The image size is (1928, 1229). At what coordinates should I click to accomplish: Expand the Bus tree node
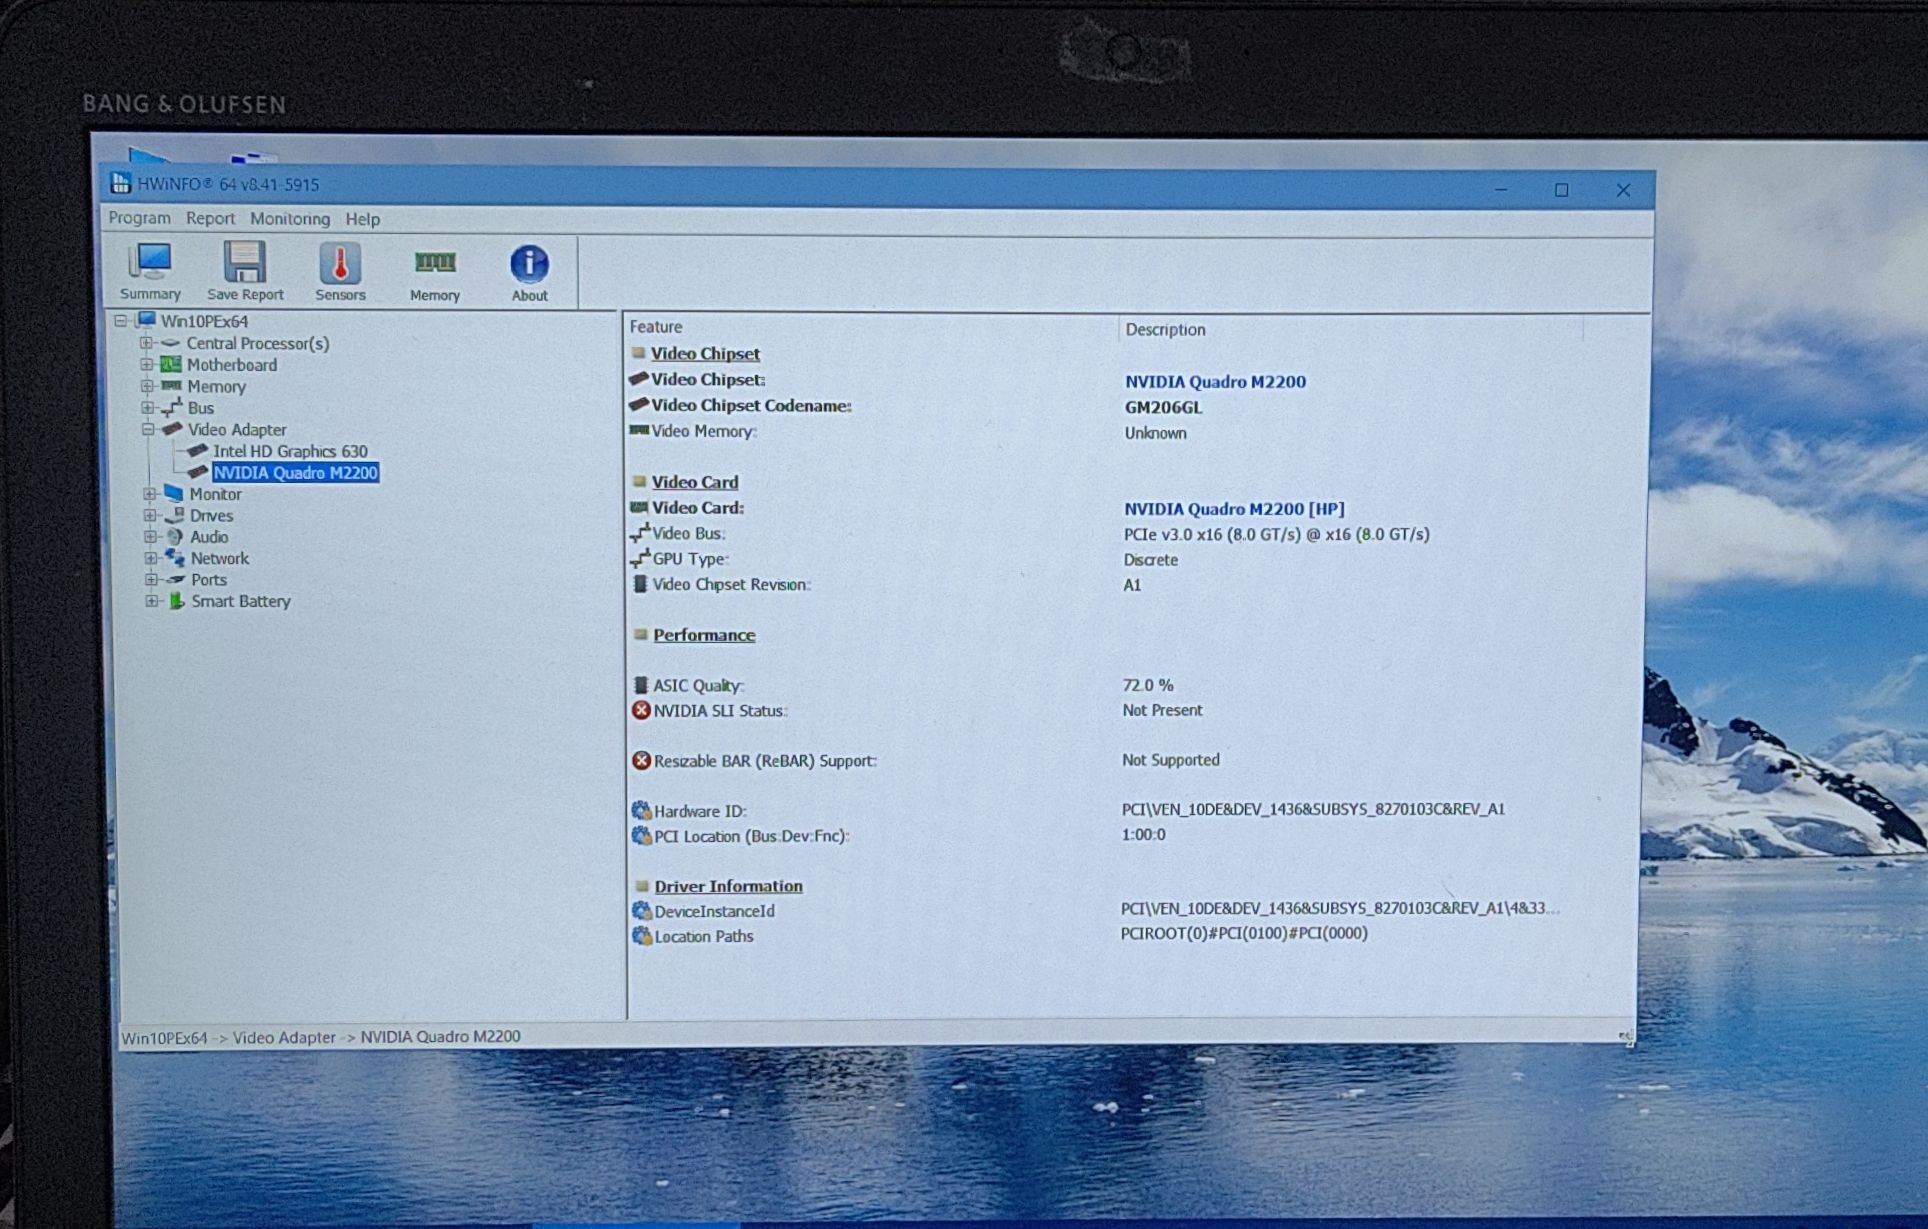pos(148,408)
